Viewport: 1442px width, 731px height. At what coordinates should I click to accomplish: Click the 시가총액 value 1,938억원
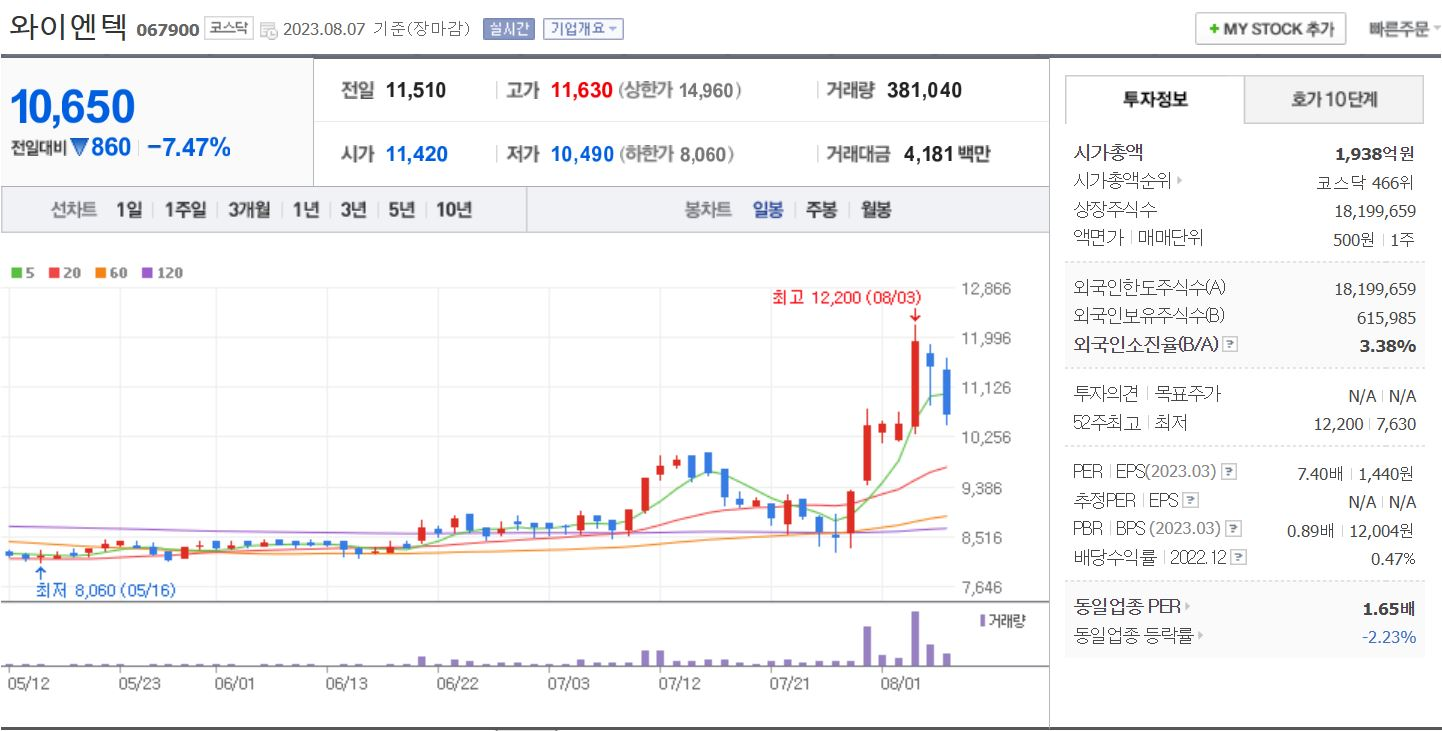pos(1375,154)
